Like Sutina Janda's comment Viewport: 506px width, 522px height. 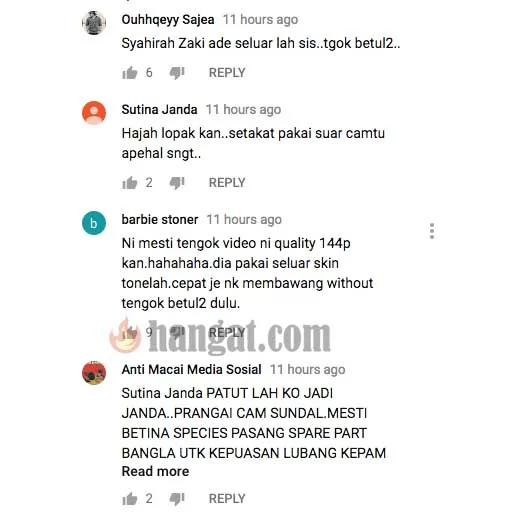click(130, 183)
